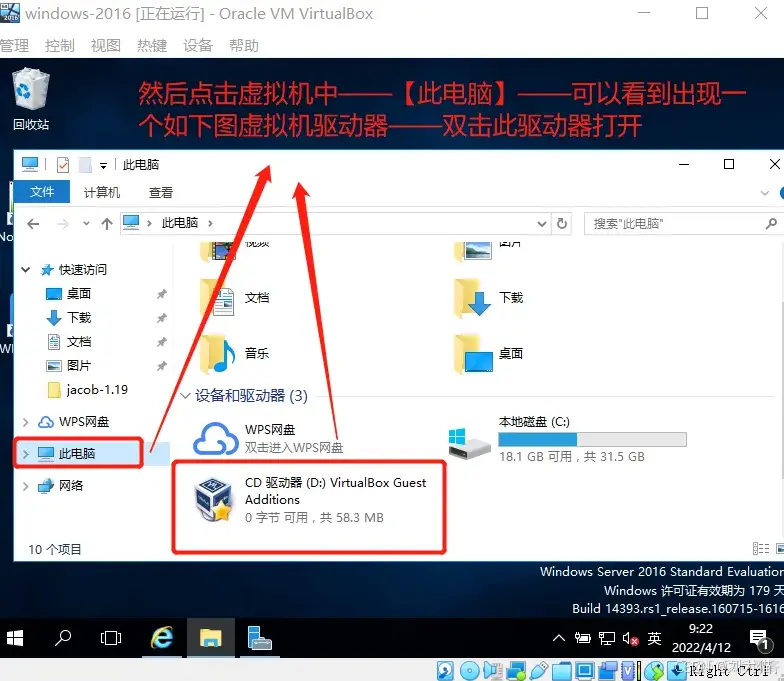The height and width of the screenshot is (681, 784).
Task: Collapse the 快速访问 tree node
Action: [26, 270]
